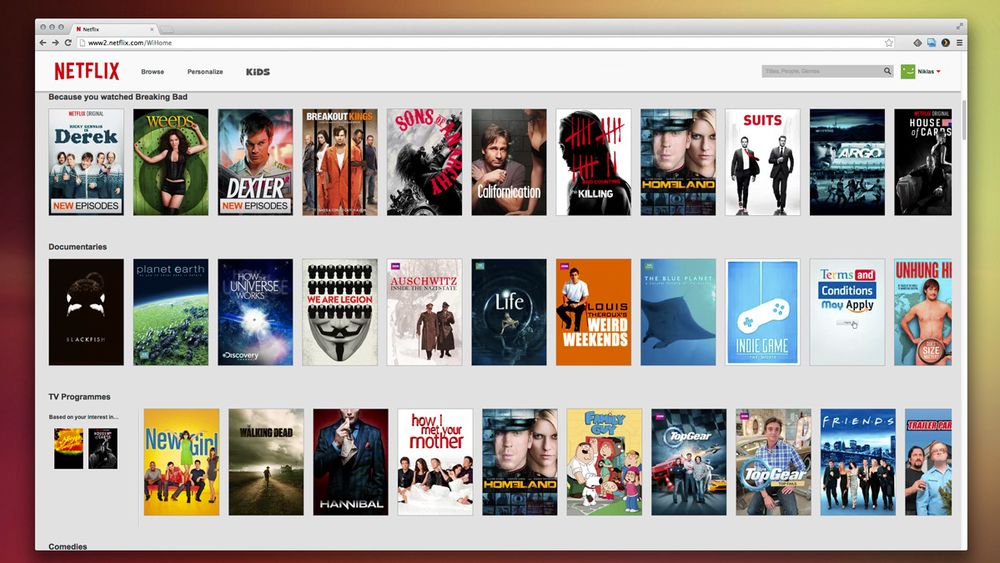Image resolution: width=1000 pixels, height=563 pixels.
Task: Open the Personalize menu
Action: 205,72
